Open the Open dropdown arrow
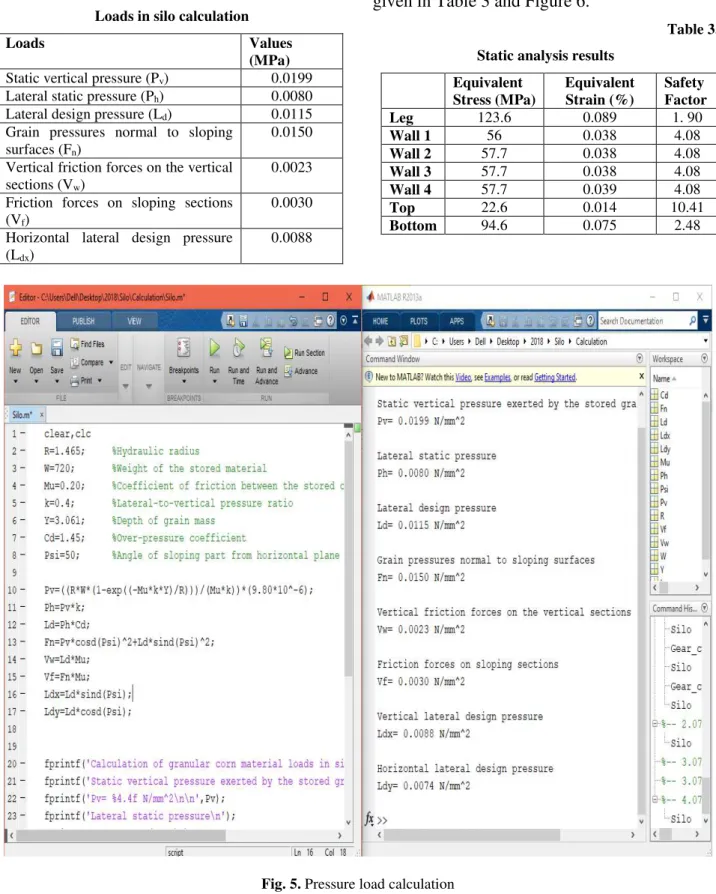Screen dimensions: 716x894 pyautogui.click(x=36, y=381)
